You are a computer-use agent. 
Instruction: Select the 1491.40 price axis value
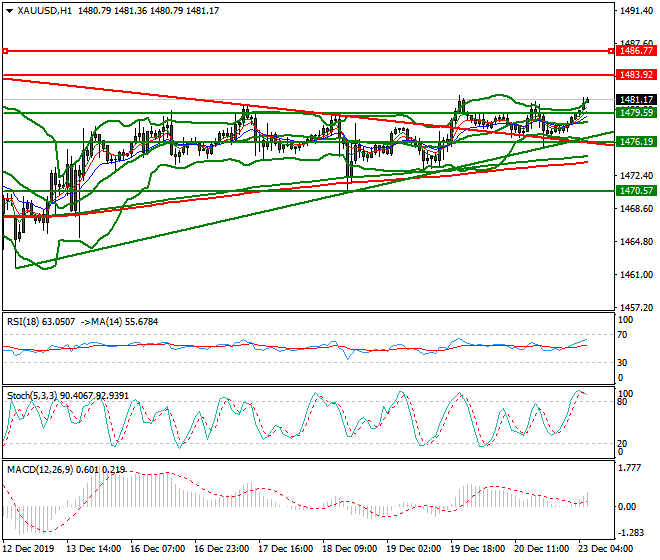click(637, 11)
